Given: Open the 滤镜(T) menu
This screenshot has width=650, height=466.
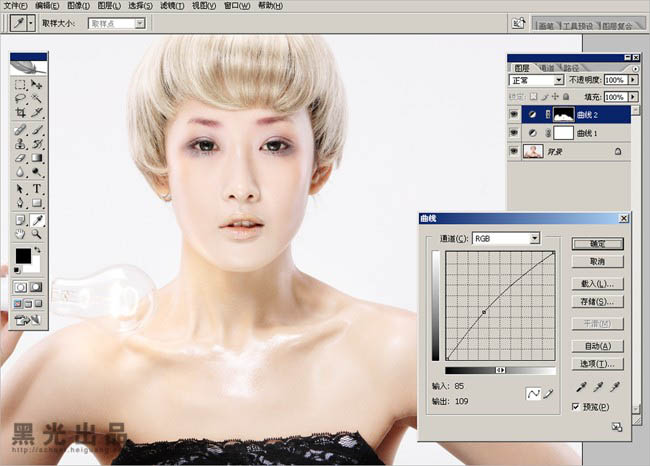Looking at the screenshot, I should click(172, 6).
